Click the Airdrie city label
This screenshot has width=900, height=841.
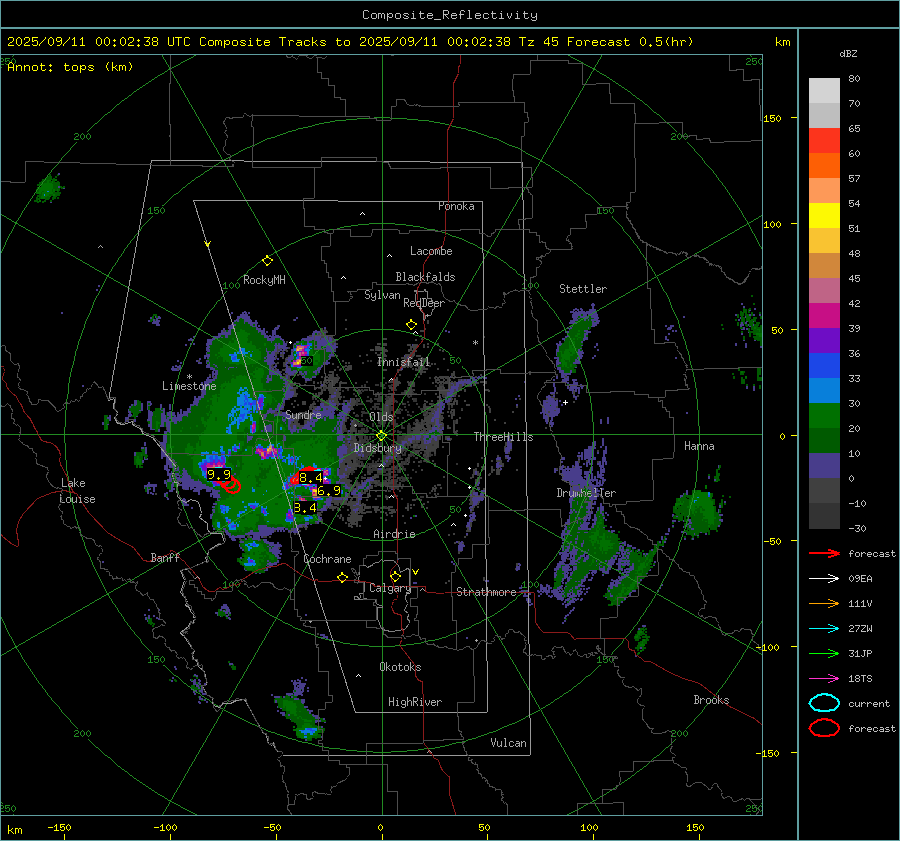tap(394, 534)
